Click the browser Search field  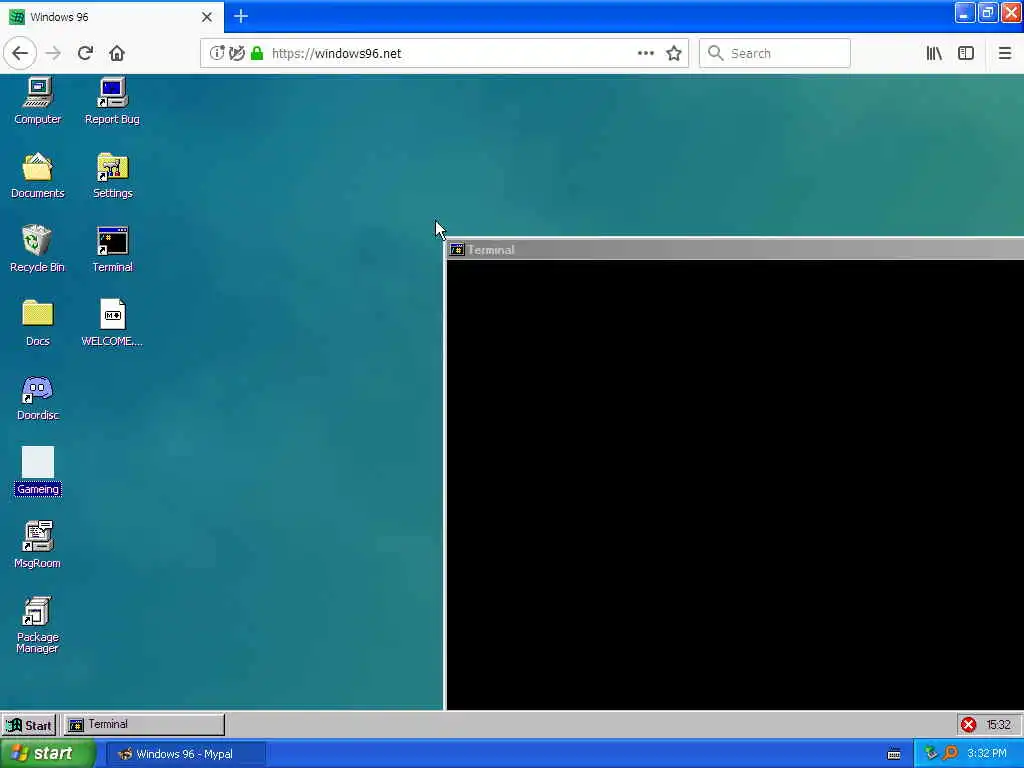pyautogui.click(x=775, y=53)
